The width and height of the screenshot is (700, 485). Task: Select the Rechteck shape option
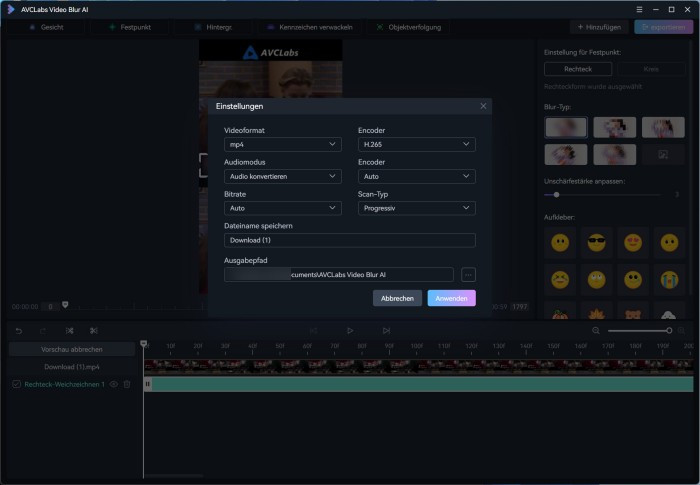[578, 69]
